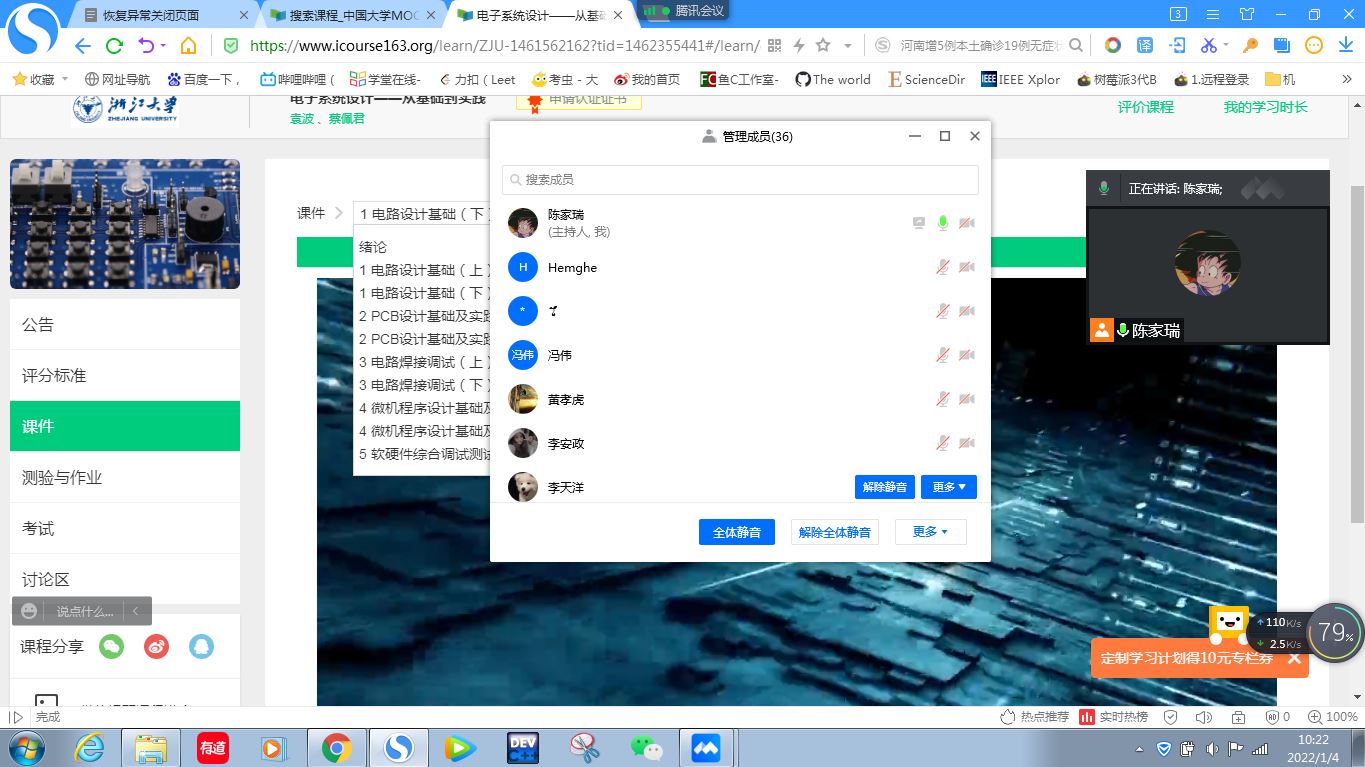Toggle 冯伟's camera icon
1365x767 pixels.
(966, 355)
